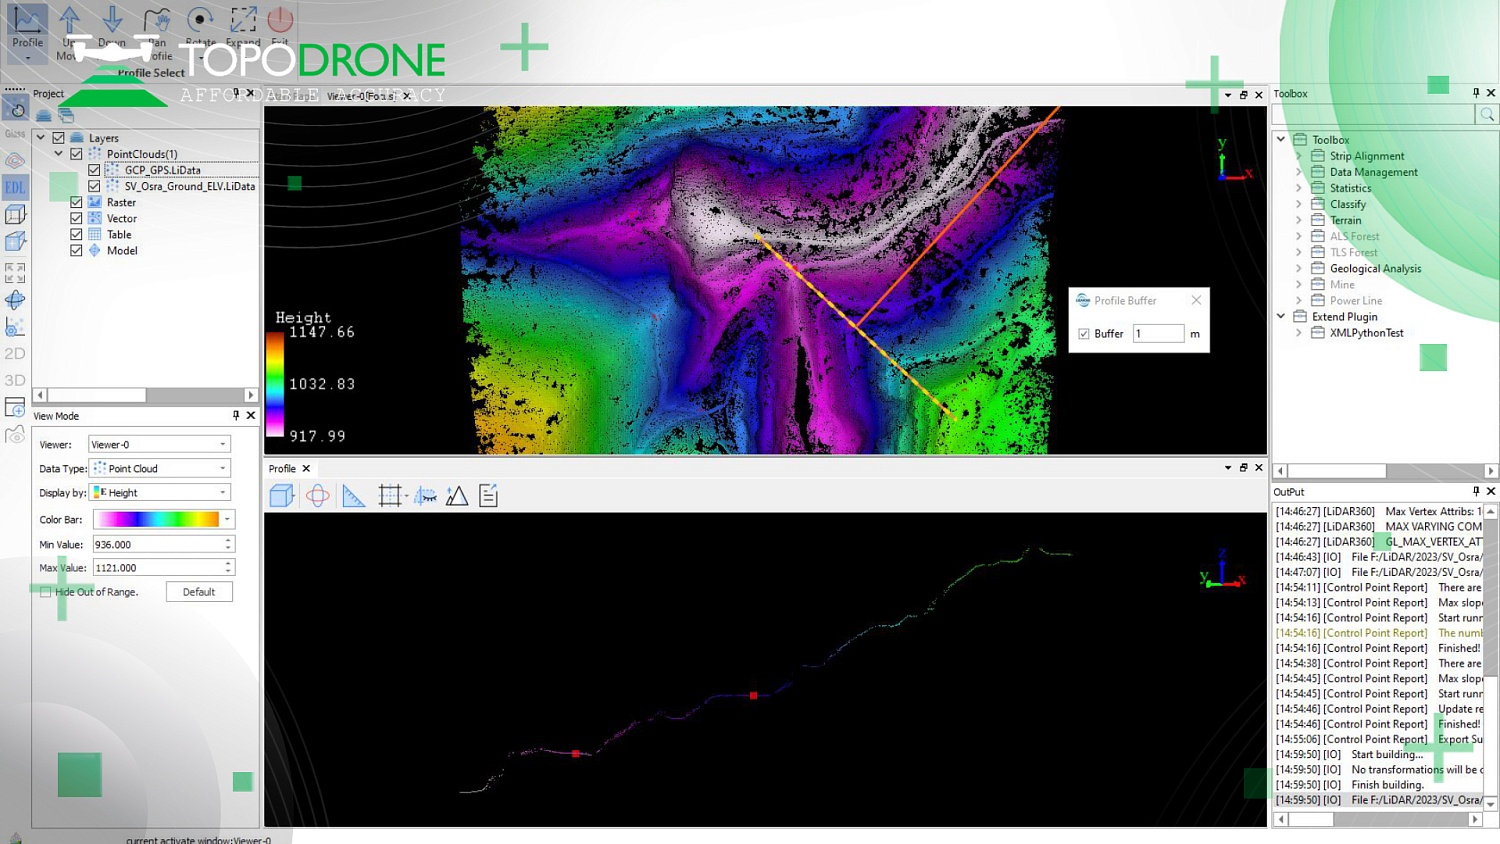Select the Pan Profile tool
Viewport: 1500px width, 844px height.
[156, 20]
